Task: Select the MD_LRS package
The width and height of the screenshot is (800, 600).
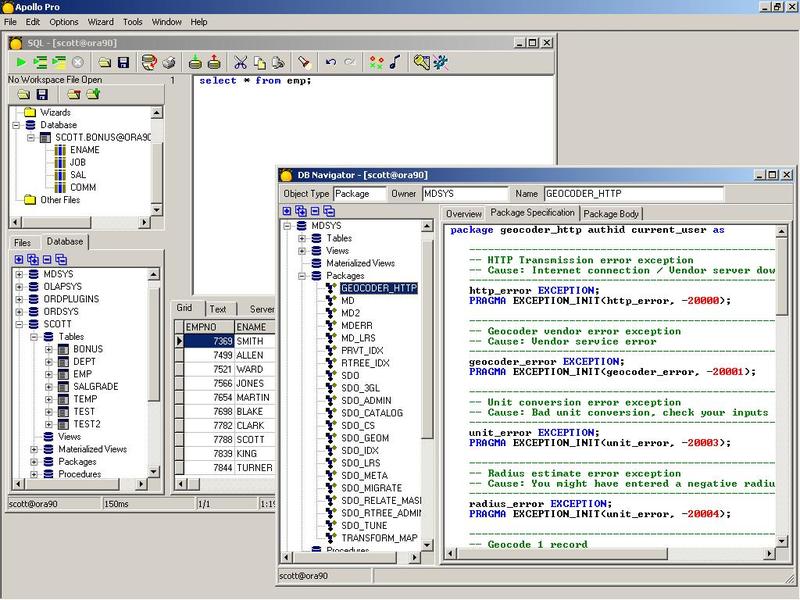Action: [x=358, y=338]
